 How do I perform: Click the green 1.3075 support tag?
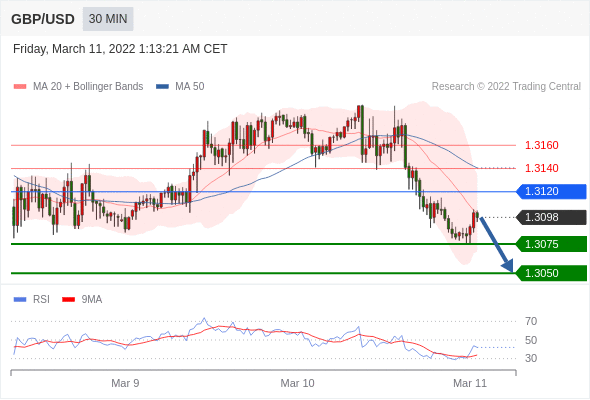[551, 244]
